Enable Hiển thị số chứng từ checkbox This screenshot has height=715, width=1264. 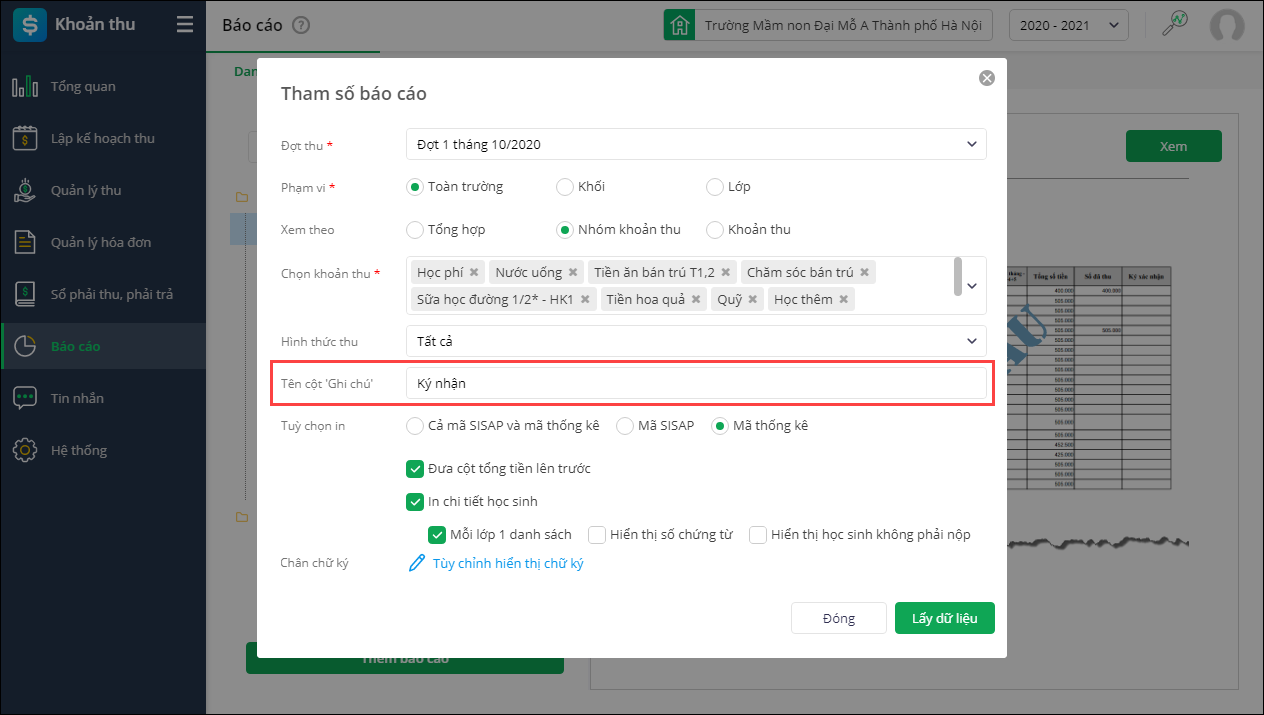[x=597, y=535]
